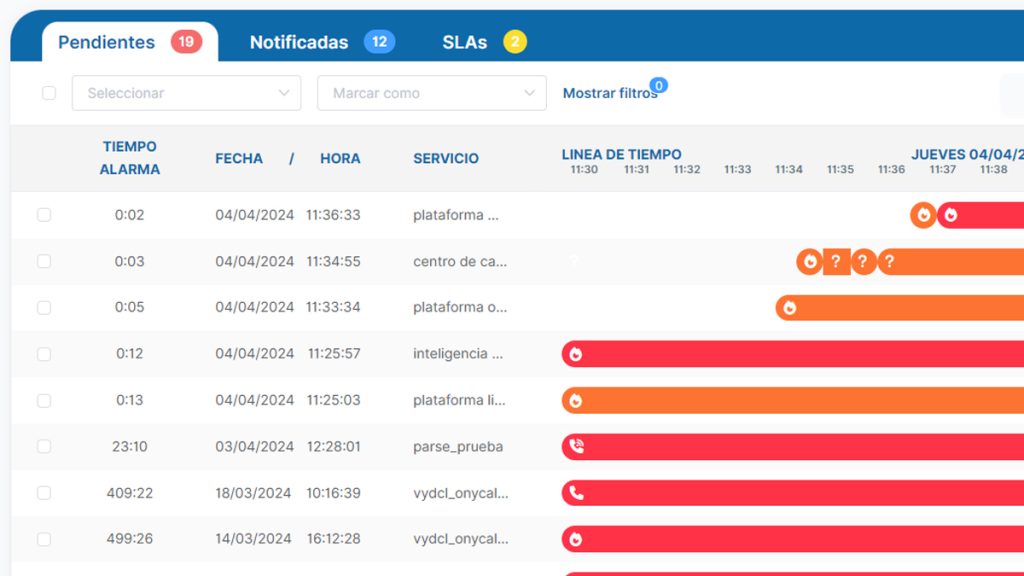
Task: Click the date 03/04/2024
Action: coord(254,447)
